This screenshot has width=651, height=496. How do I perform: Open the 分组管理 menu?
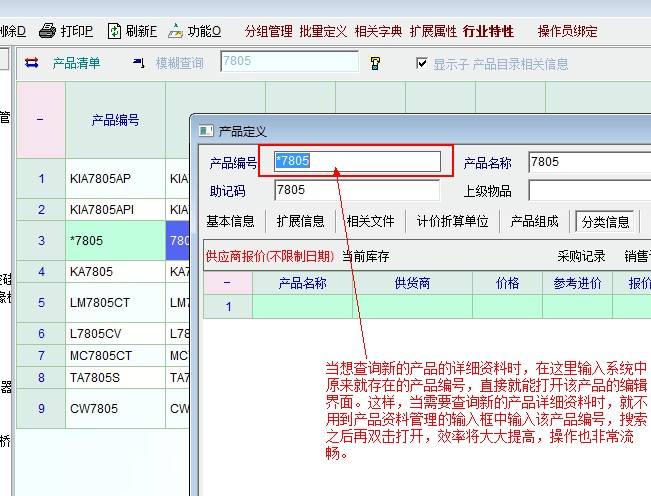[267, 31]
